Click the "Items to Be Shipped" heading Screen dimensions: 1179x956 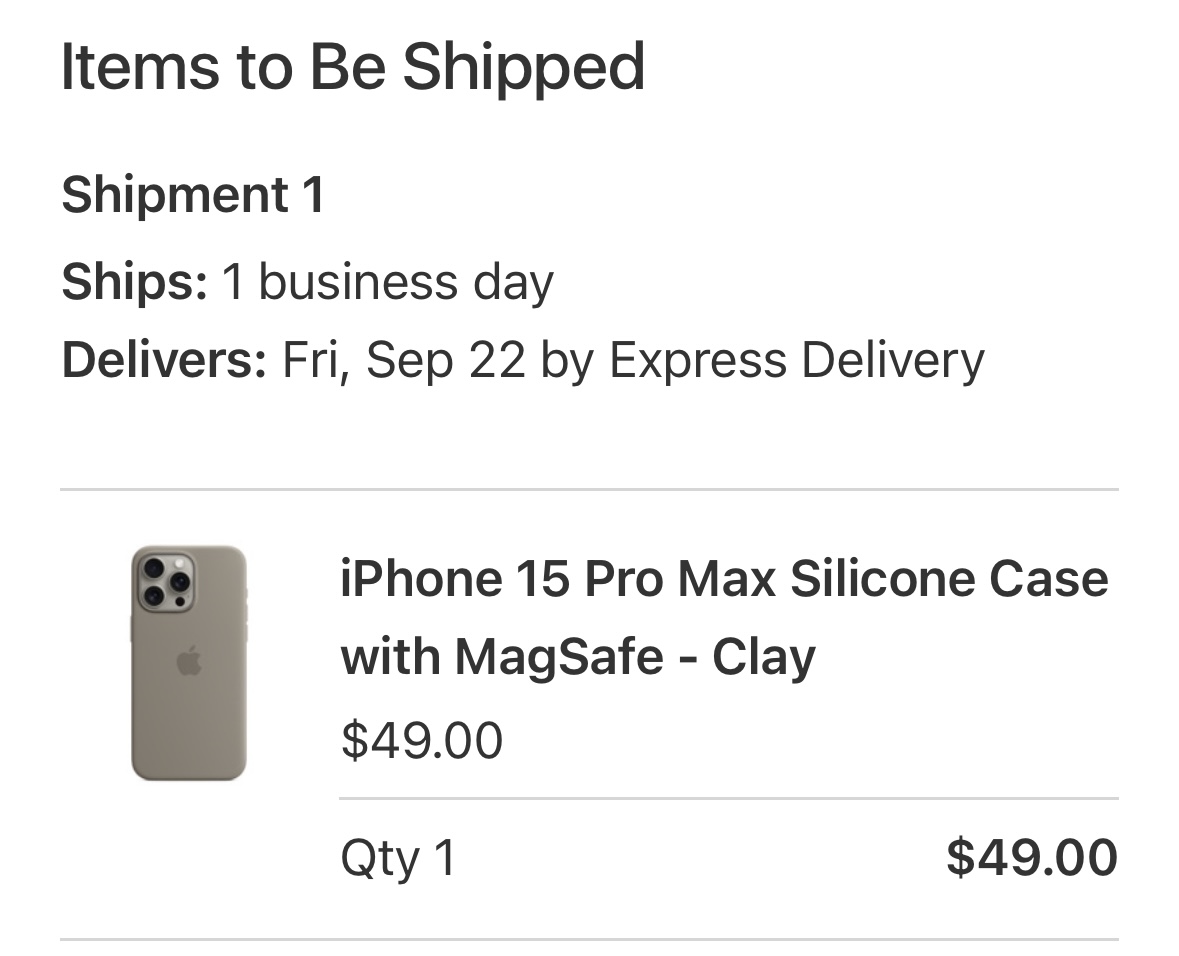click(x=352, y=67)
